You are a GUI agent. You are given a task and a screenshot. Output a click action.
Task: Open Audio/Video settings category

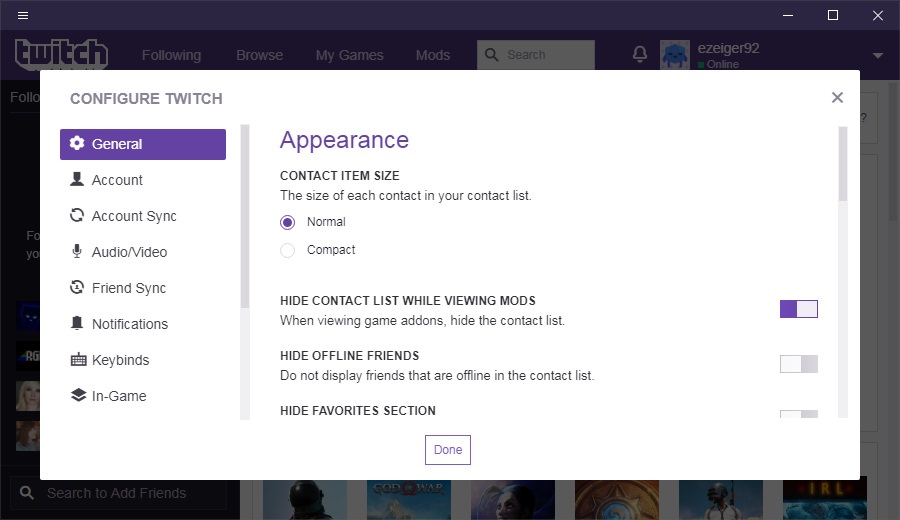[143, 252]
